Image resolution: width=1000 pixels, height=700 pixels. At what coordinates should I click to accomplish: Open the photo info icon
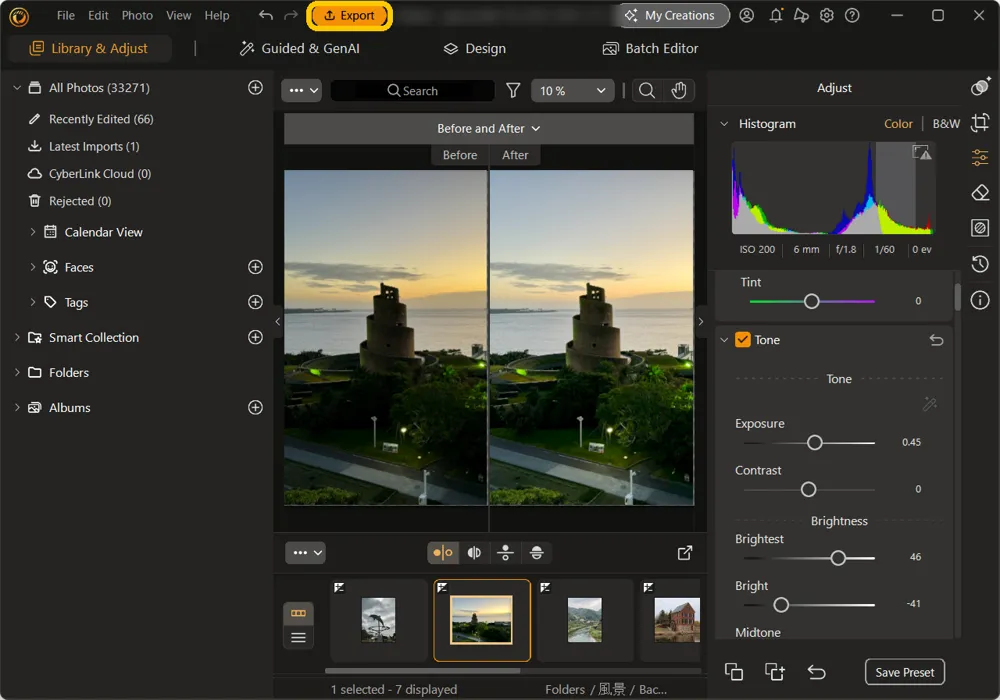[x=980, y=300]
